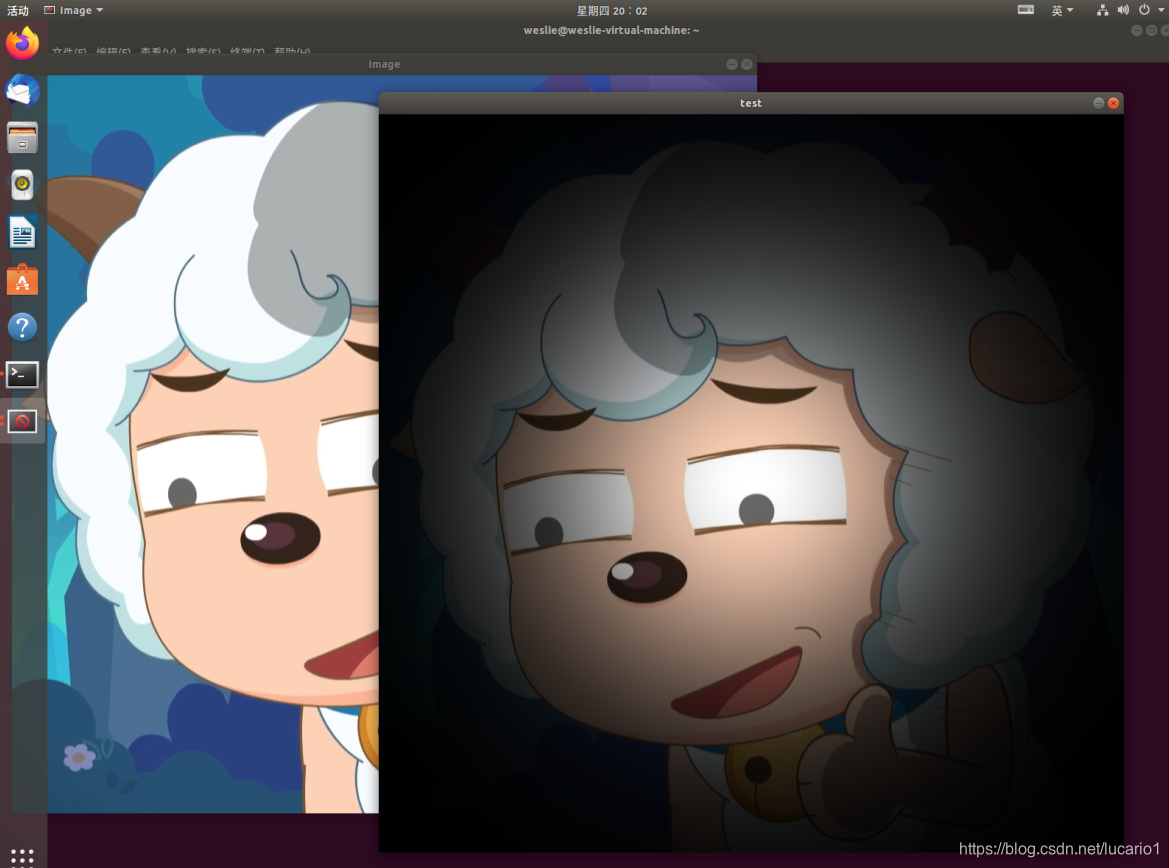This screenshot has width=1169, height=868.
Task: Open Firefox from the dock
Action: [22, 43]
